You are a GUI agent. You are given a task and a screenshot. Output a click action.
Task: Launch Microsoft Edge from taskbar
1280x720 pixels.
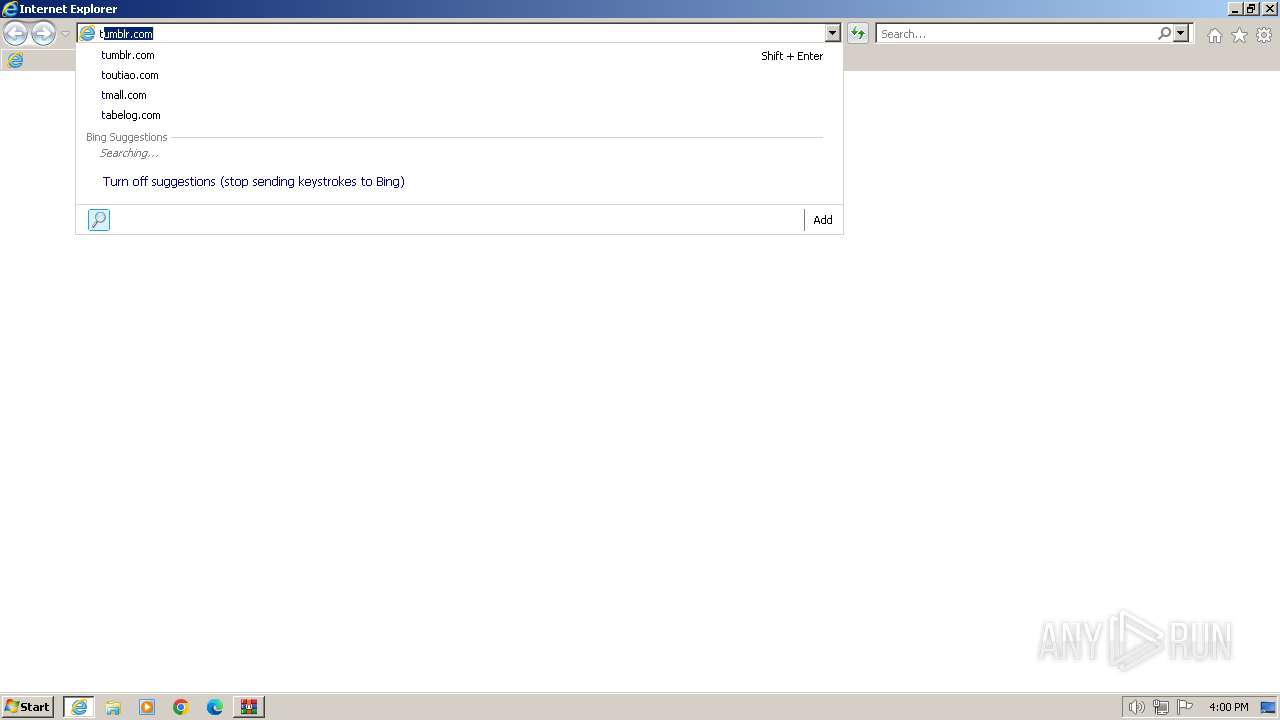(x=215, y=707)
